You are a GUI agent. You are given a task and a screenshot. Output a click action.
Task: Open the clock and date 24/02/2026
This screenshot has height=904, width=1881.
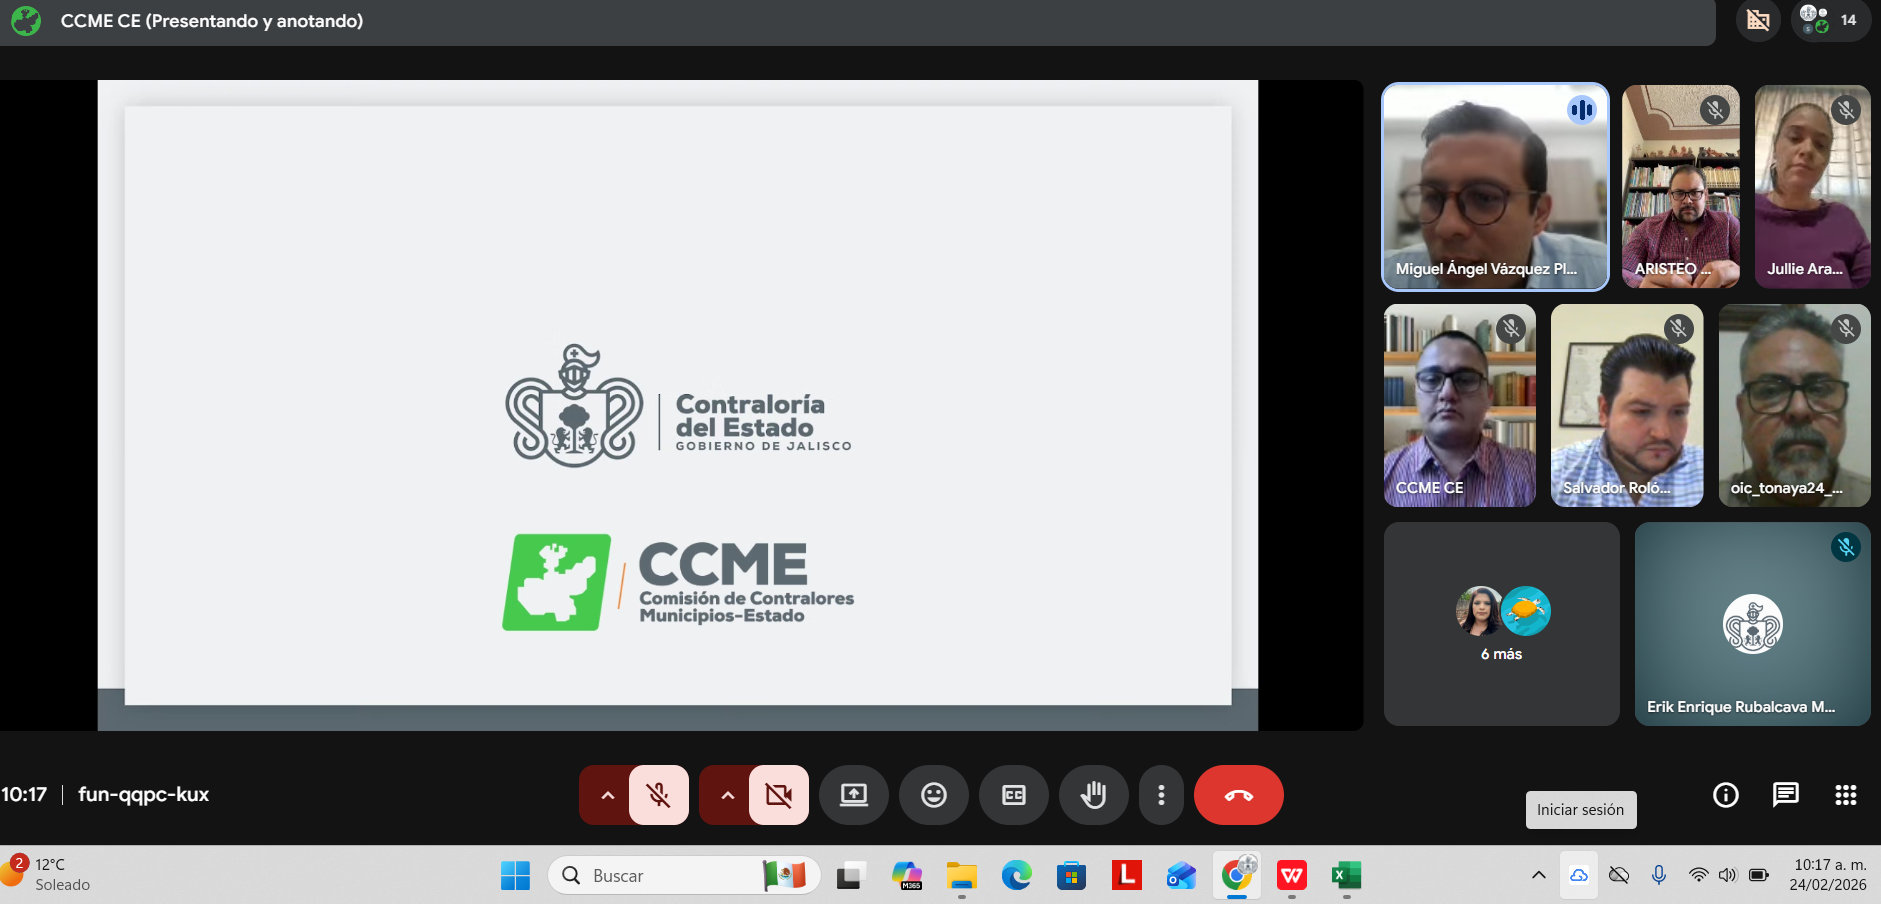(x=1829, y=875)
